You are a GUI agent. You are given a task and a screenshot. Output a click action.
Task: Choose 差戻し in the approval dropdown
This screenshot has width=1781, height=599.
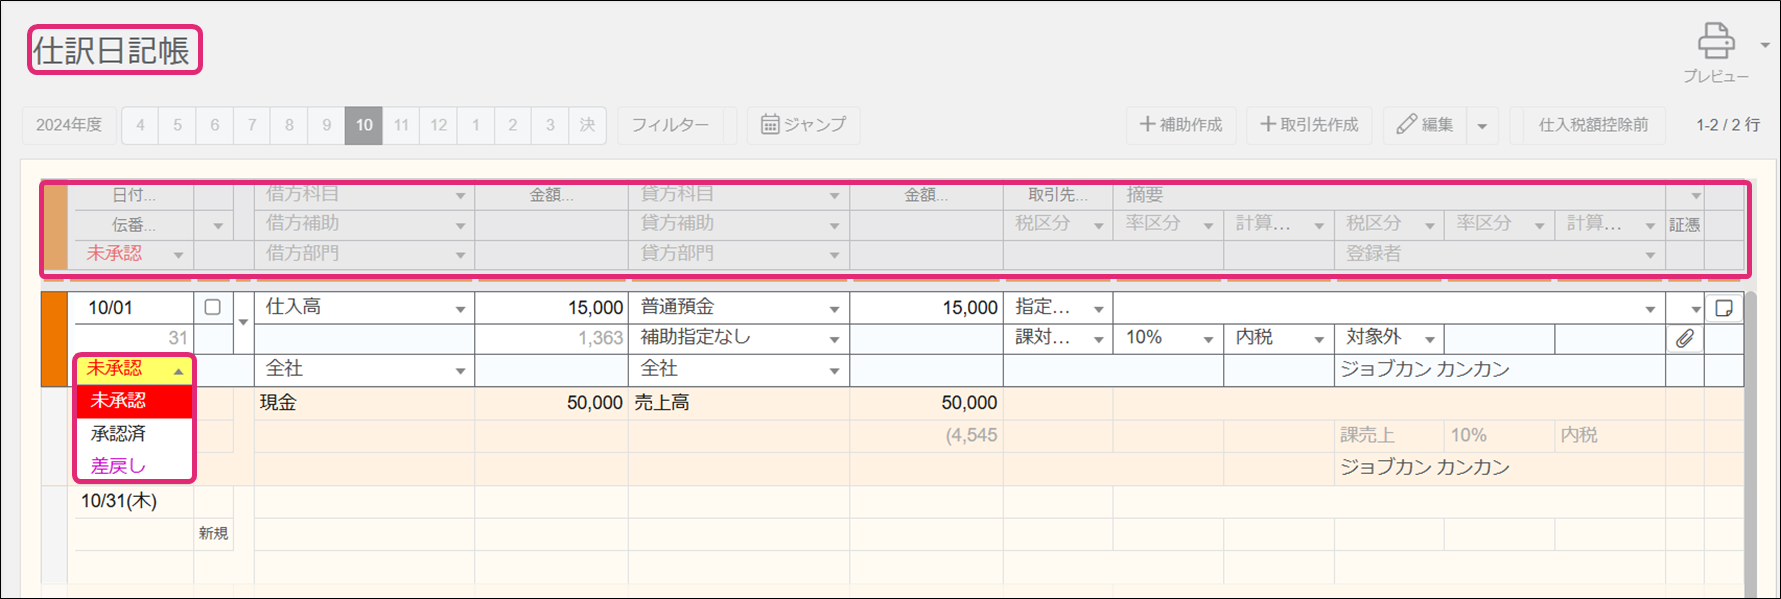[x=118, y=466]
